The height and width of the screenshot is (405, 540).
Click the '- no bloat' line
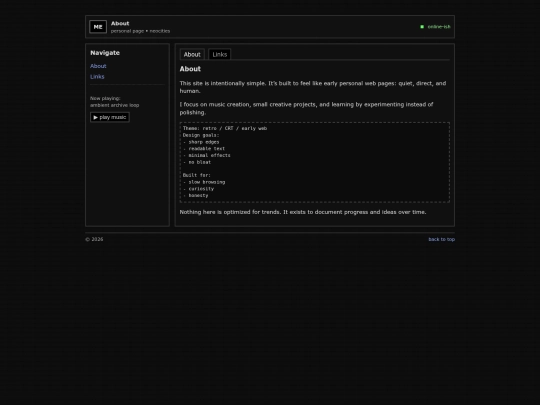(197, 162)
